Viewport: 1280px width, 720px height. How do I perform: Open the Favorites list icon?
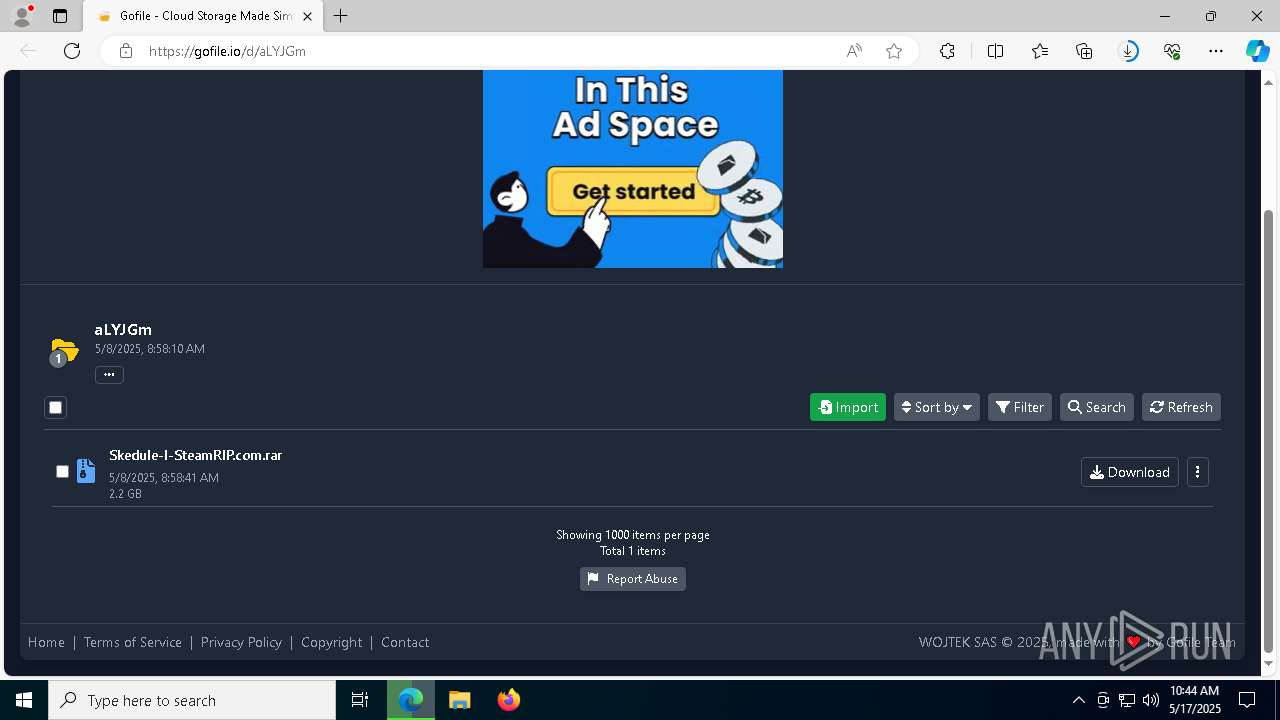[x=1040, y=51]
